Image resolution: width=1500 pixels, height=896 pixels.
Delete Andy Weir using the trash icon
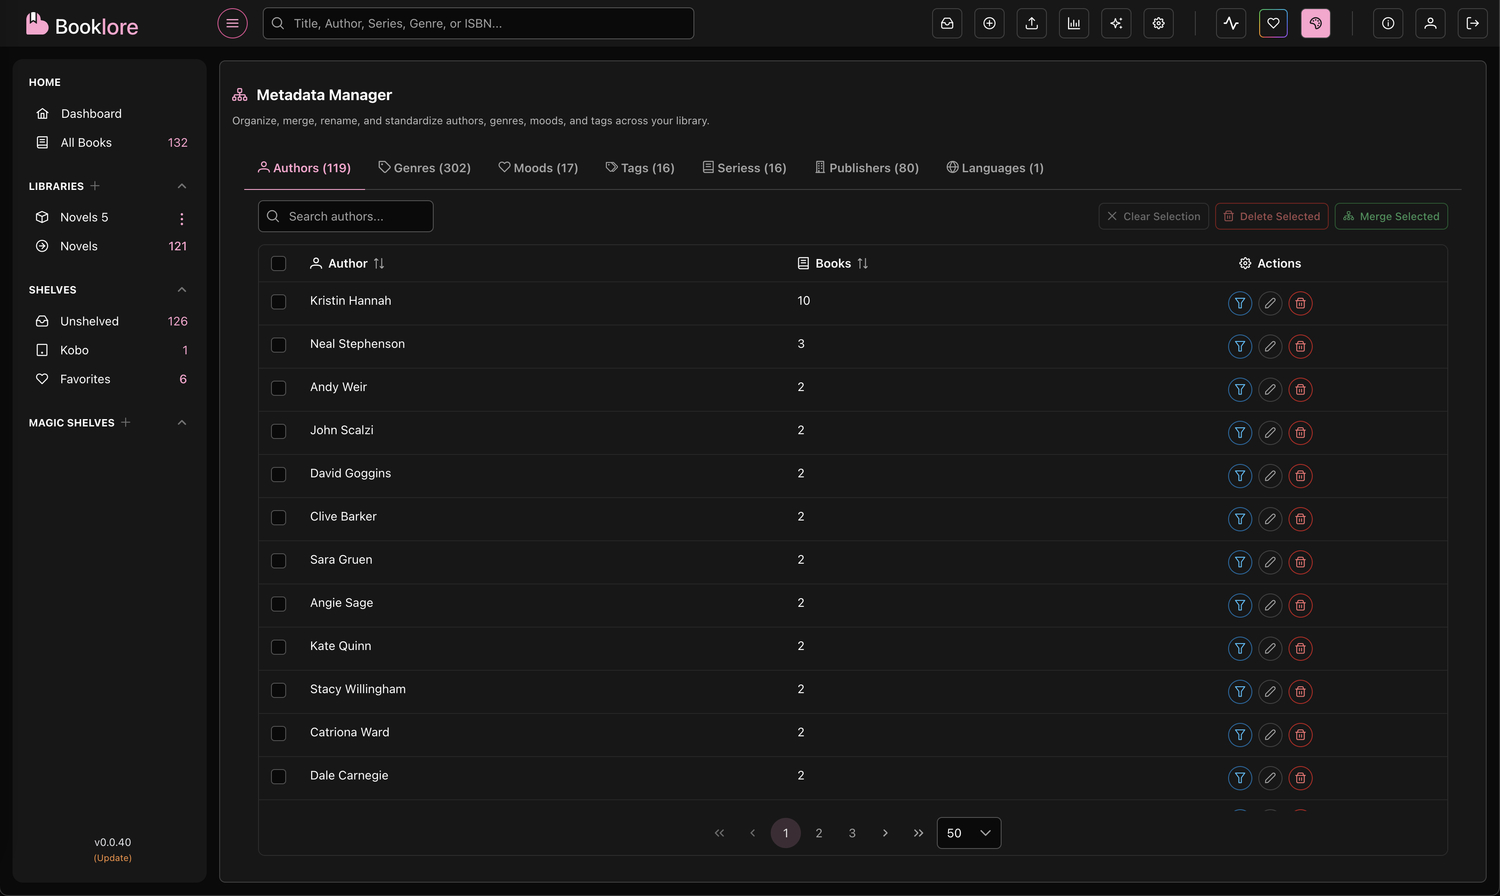click(1300, 389)
